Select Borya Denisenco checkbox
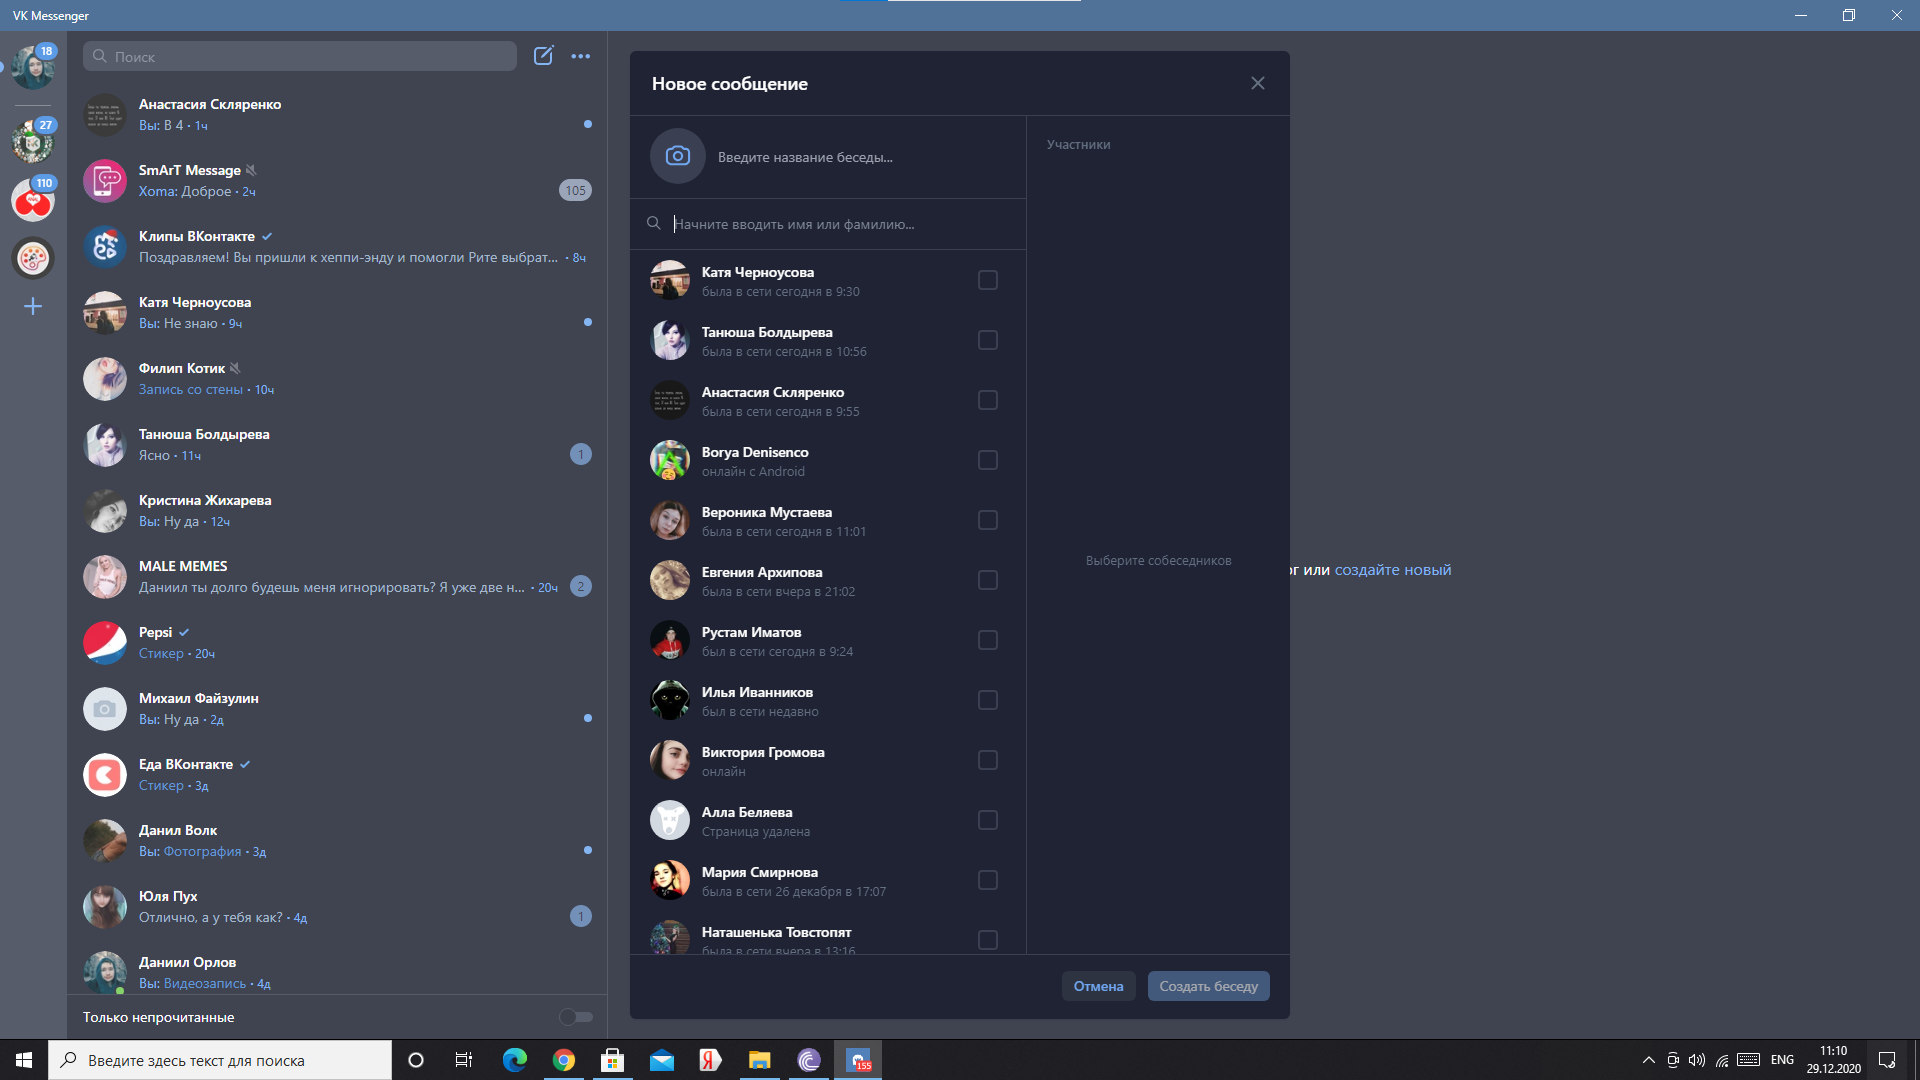Screen dimensions: 1920x1080 coord(987,461)
